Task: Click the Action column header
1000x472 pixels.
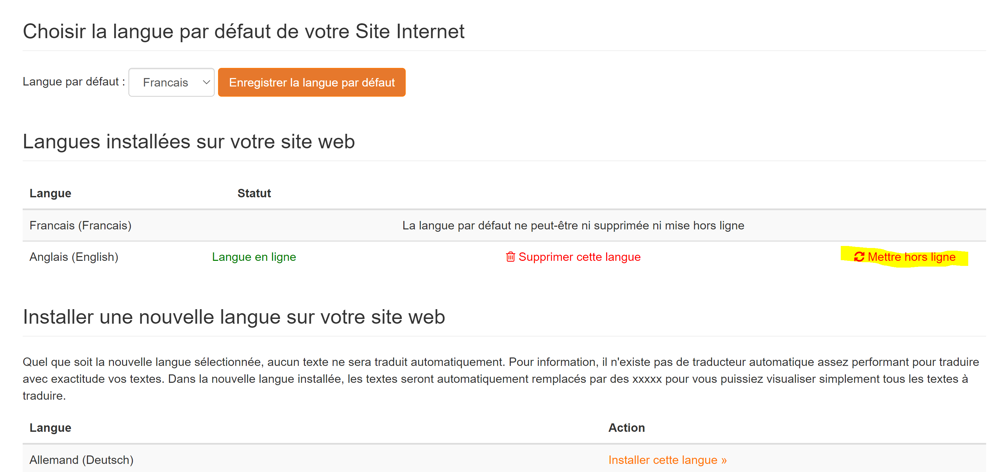Action: [x=626, y=428]
